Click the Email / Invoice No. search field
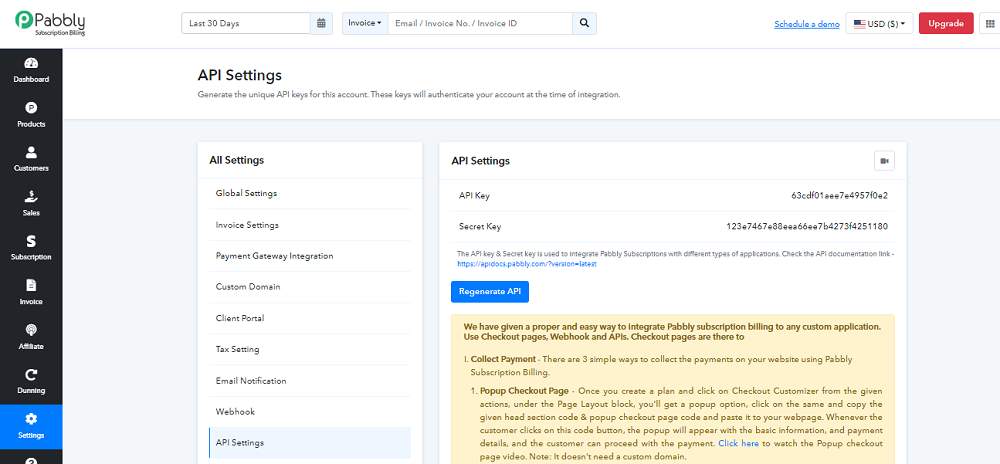The height and width of the screenshot is (464, 1000). pyautogui.click(x=480, y=24)
